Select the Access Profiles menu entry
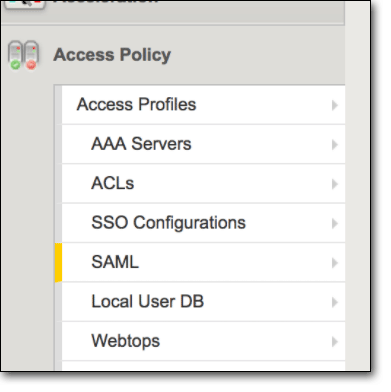 (x=136, y=104)
